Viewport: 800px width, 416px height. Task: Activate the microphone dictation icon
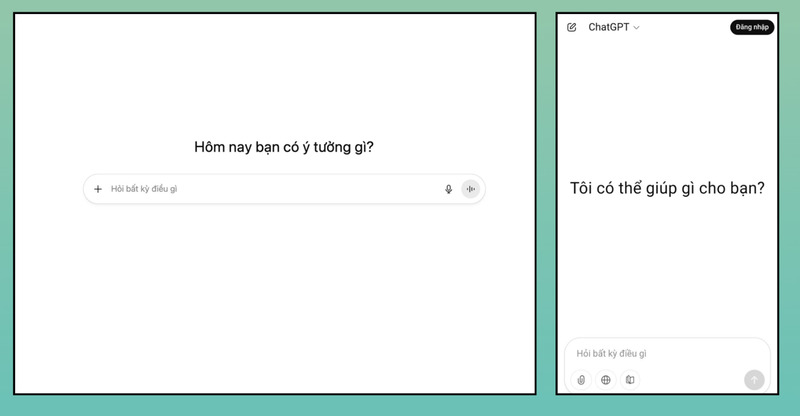click(448, 189)
